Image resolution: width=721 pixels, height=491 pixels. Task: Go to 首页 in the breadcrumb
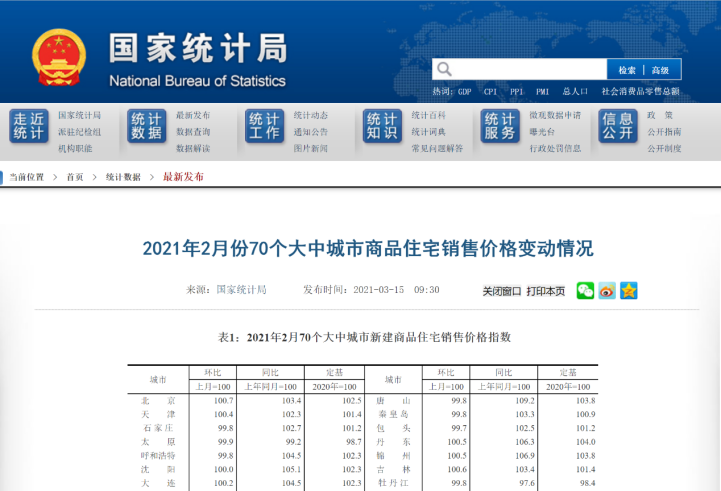point(75,177)
